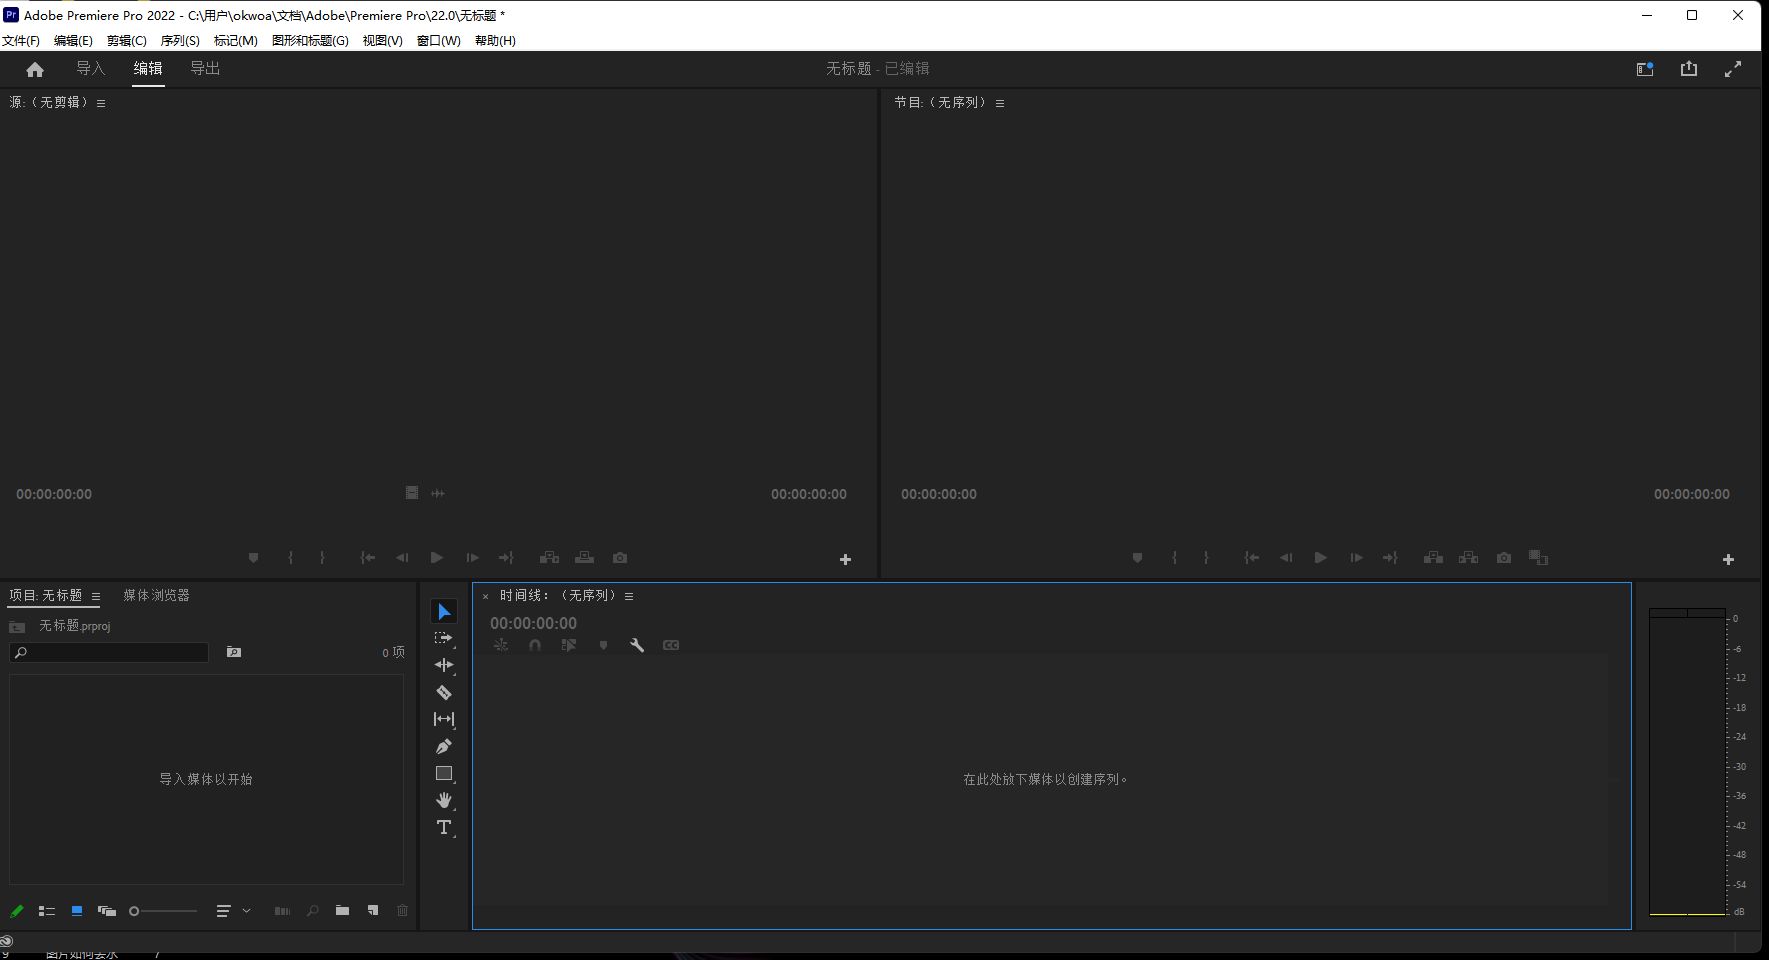Viewport: 1769px width, 960px height.
Task: Click Overwrite button in Source monitor
Action: [585, 558]
